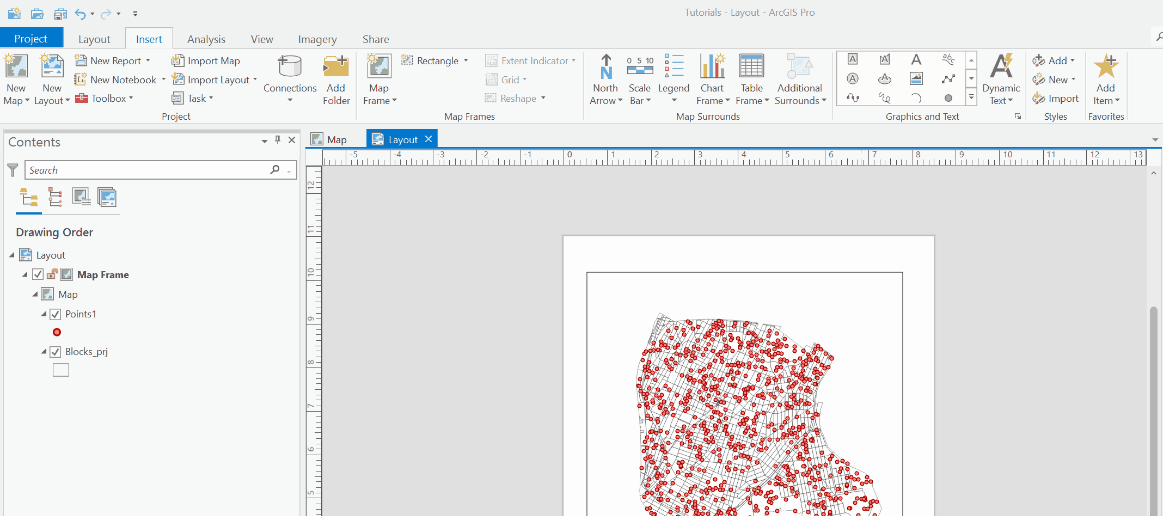Switch to the Analysis ribbon tab
The image size is (1163, 516).
pyautogui.click(x=206, y=39)
